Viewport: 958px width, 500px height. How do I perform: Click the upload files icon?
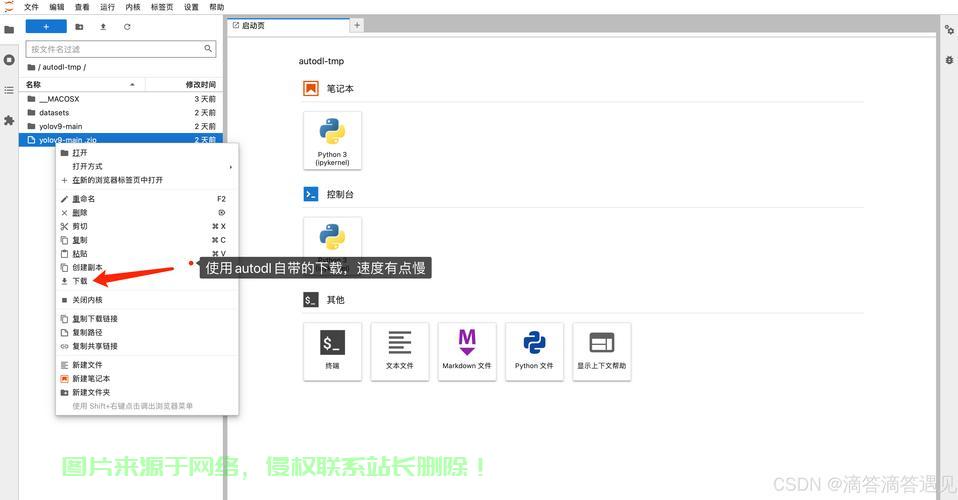click(103, 27)
